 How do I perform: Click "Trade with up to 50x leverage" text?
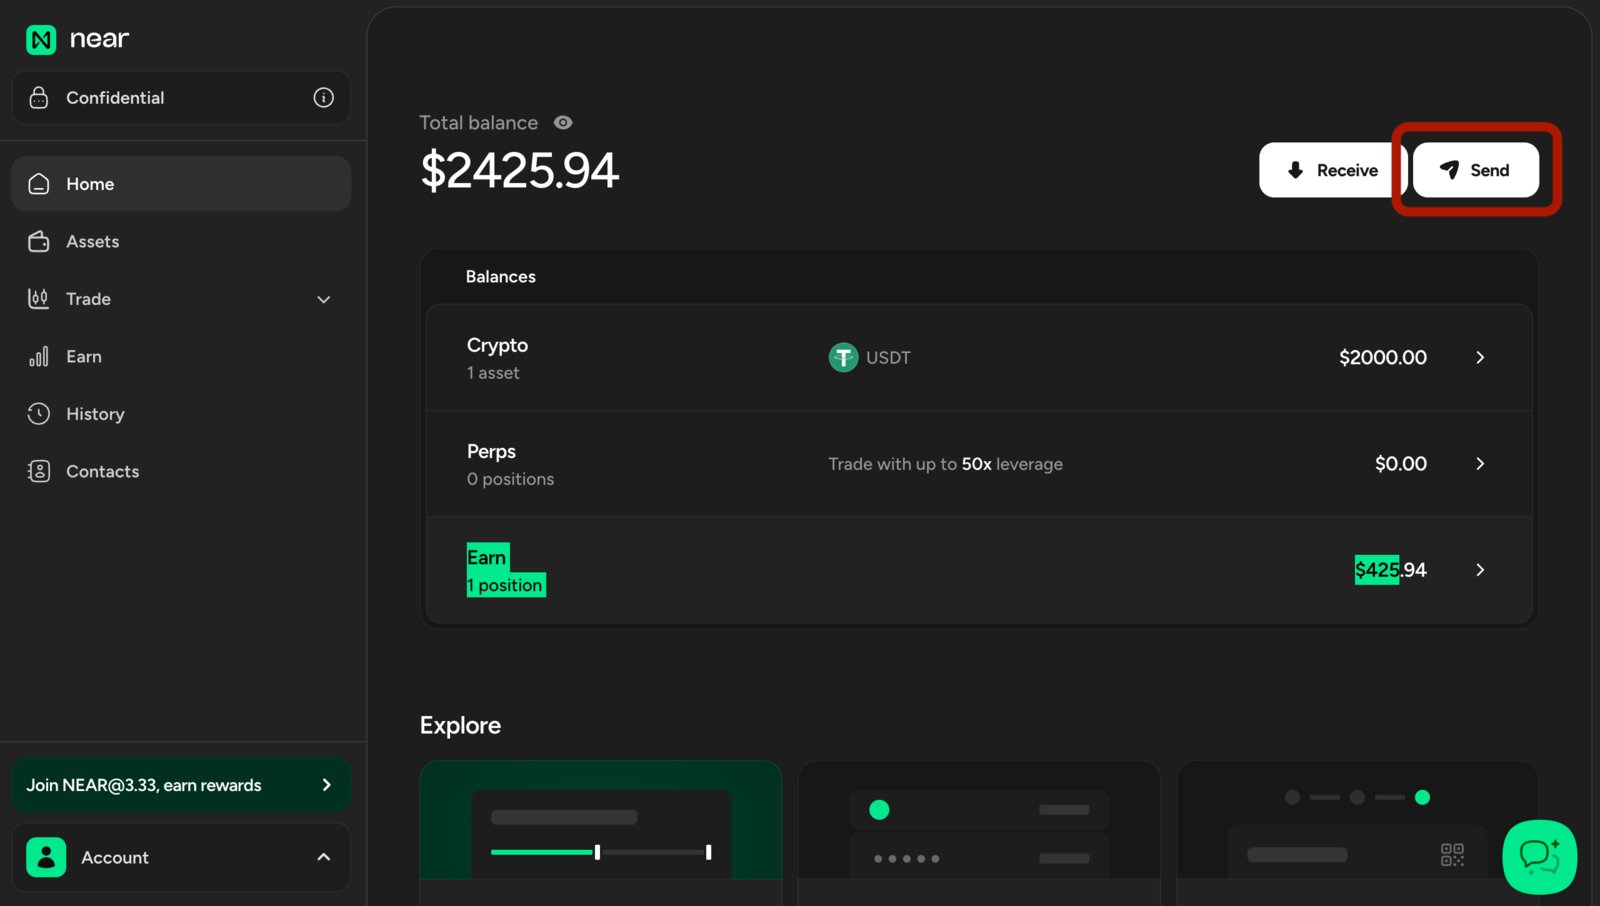(x=945, y=464)
